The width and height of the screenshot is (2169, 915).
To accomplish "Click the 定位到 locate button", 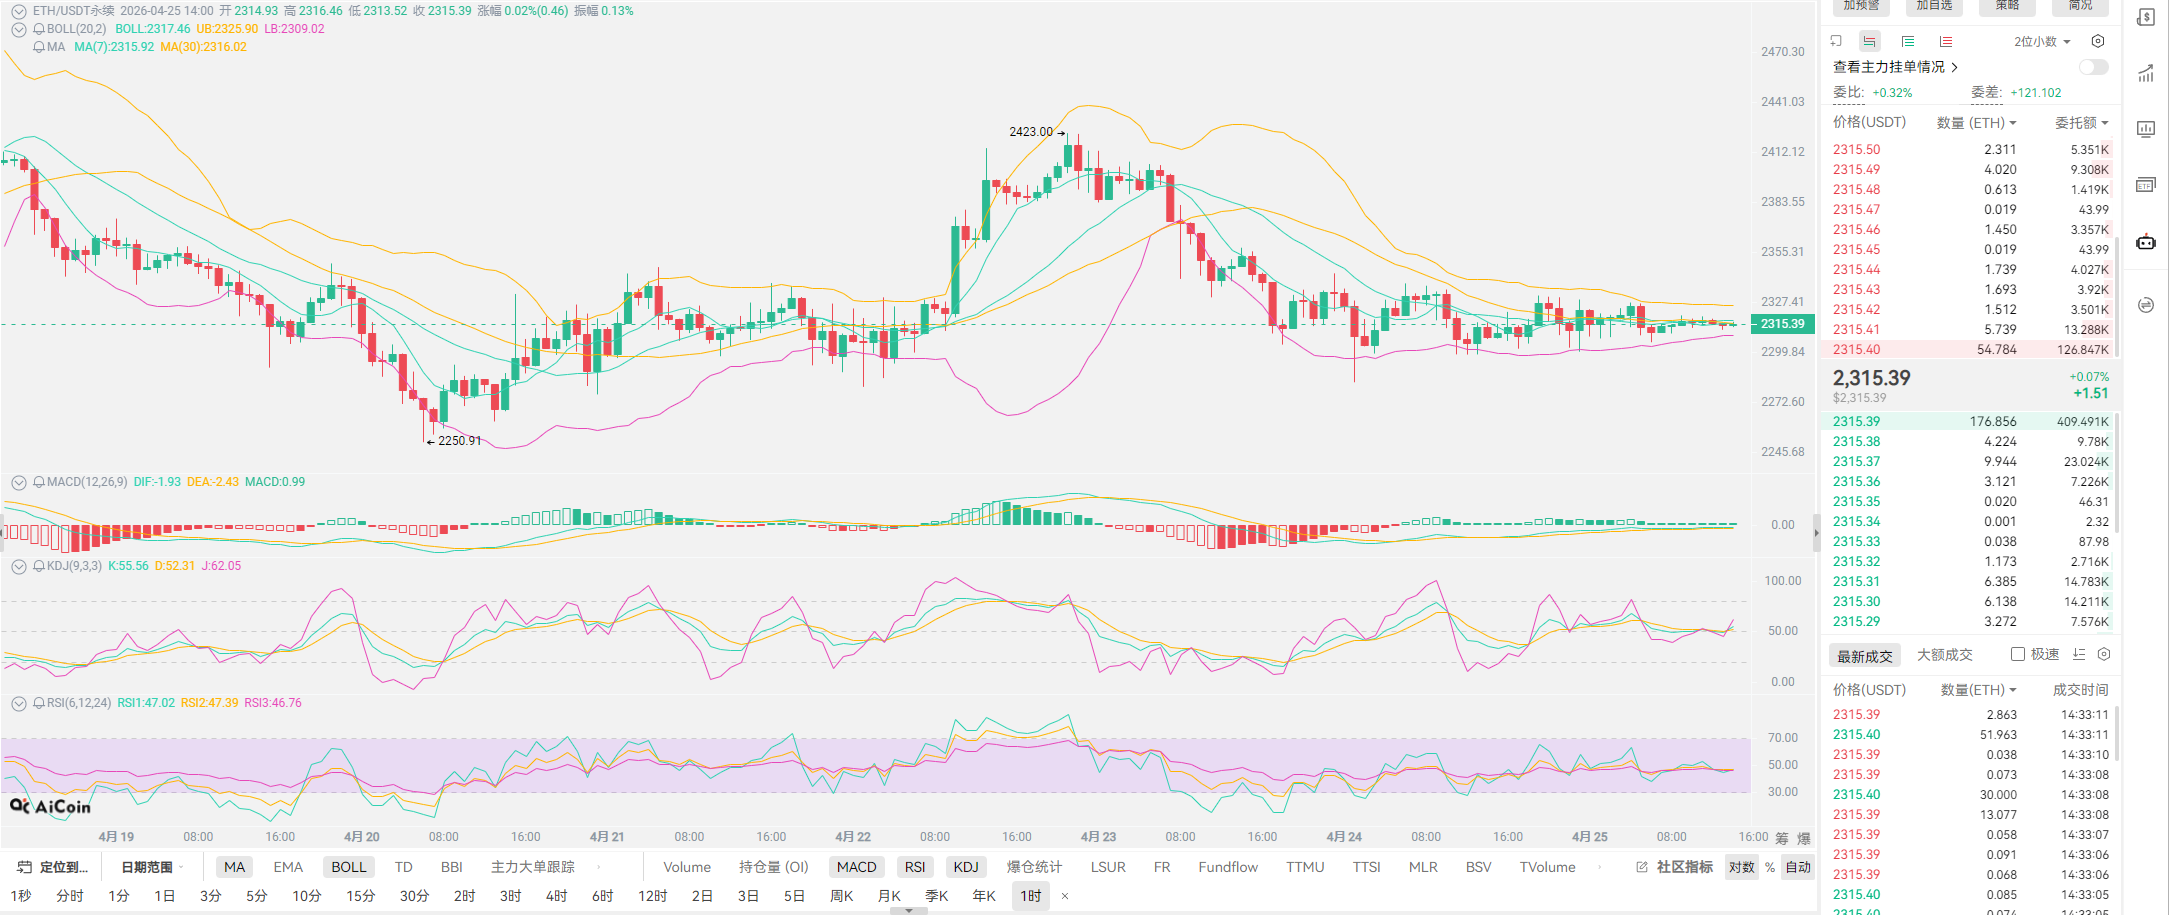I will [54, 867].
